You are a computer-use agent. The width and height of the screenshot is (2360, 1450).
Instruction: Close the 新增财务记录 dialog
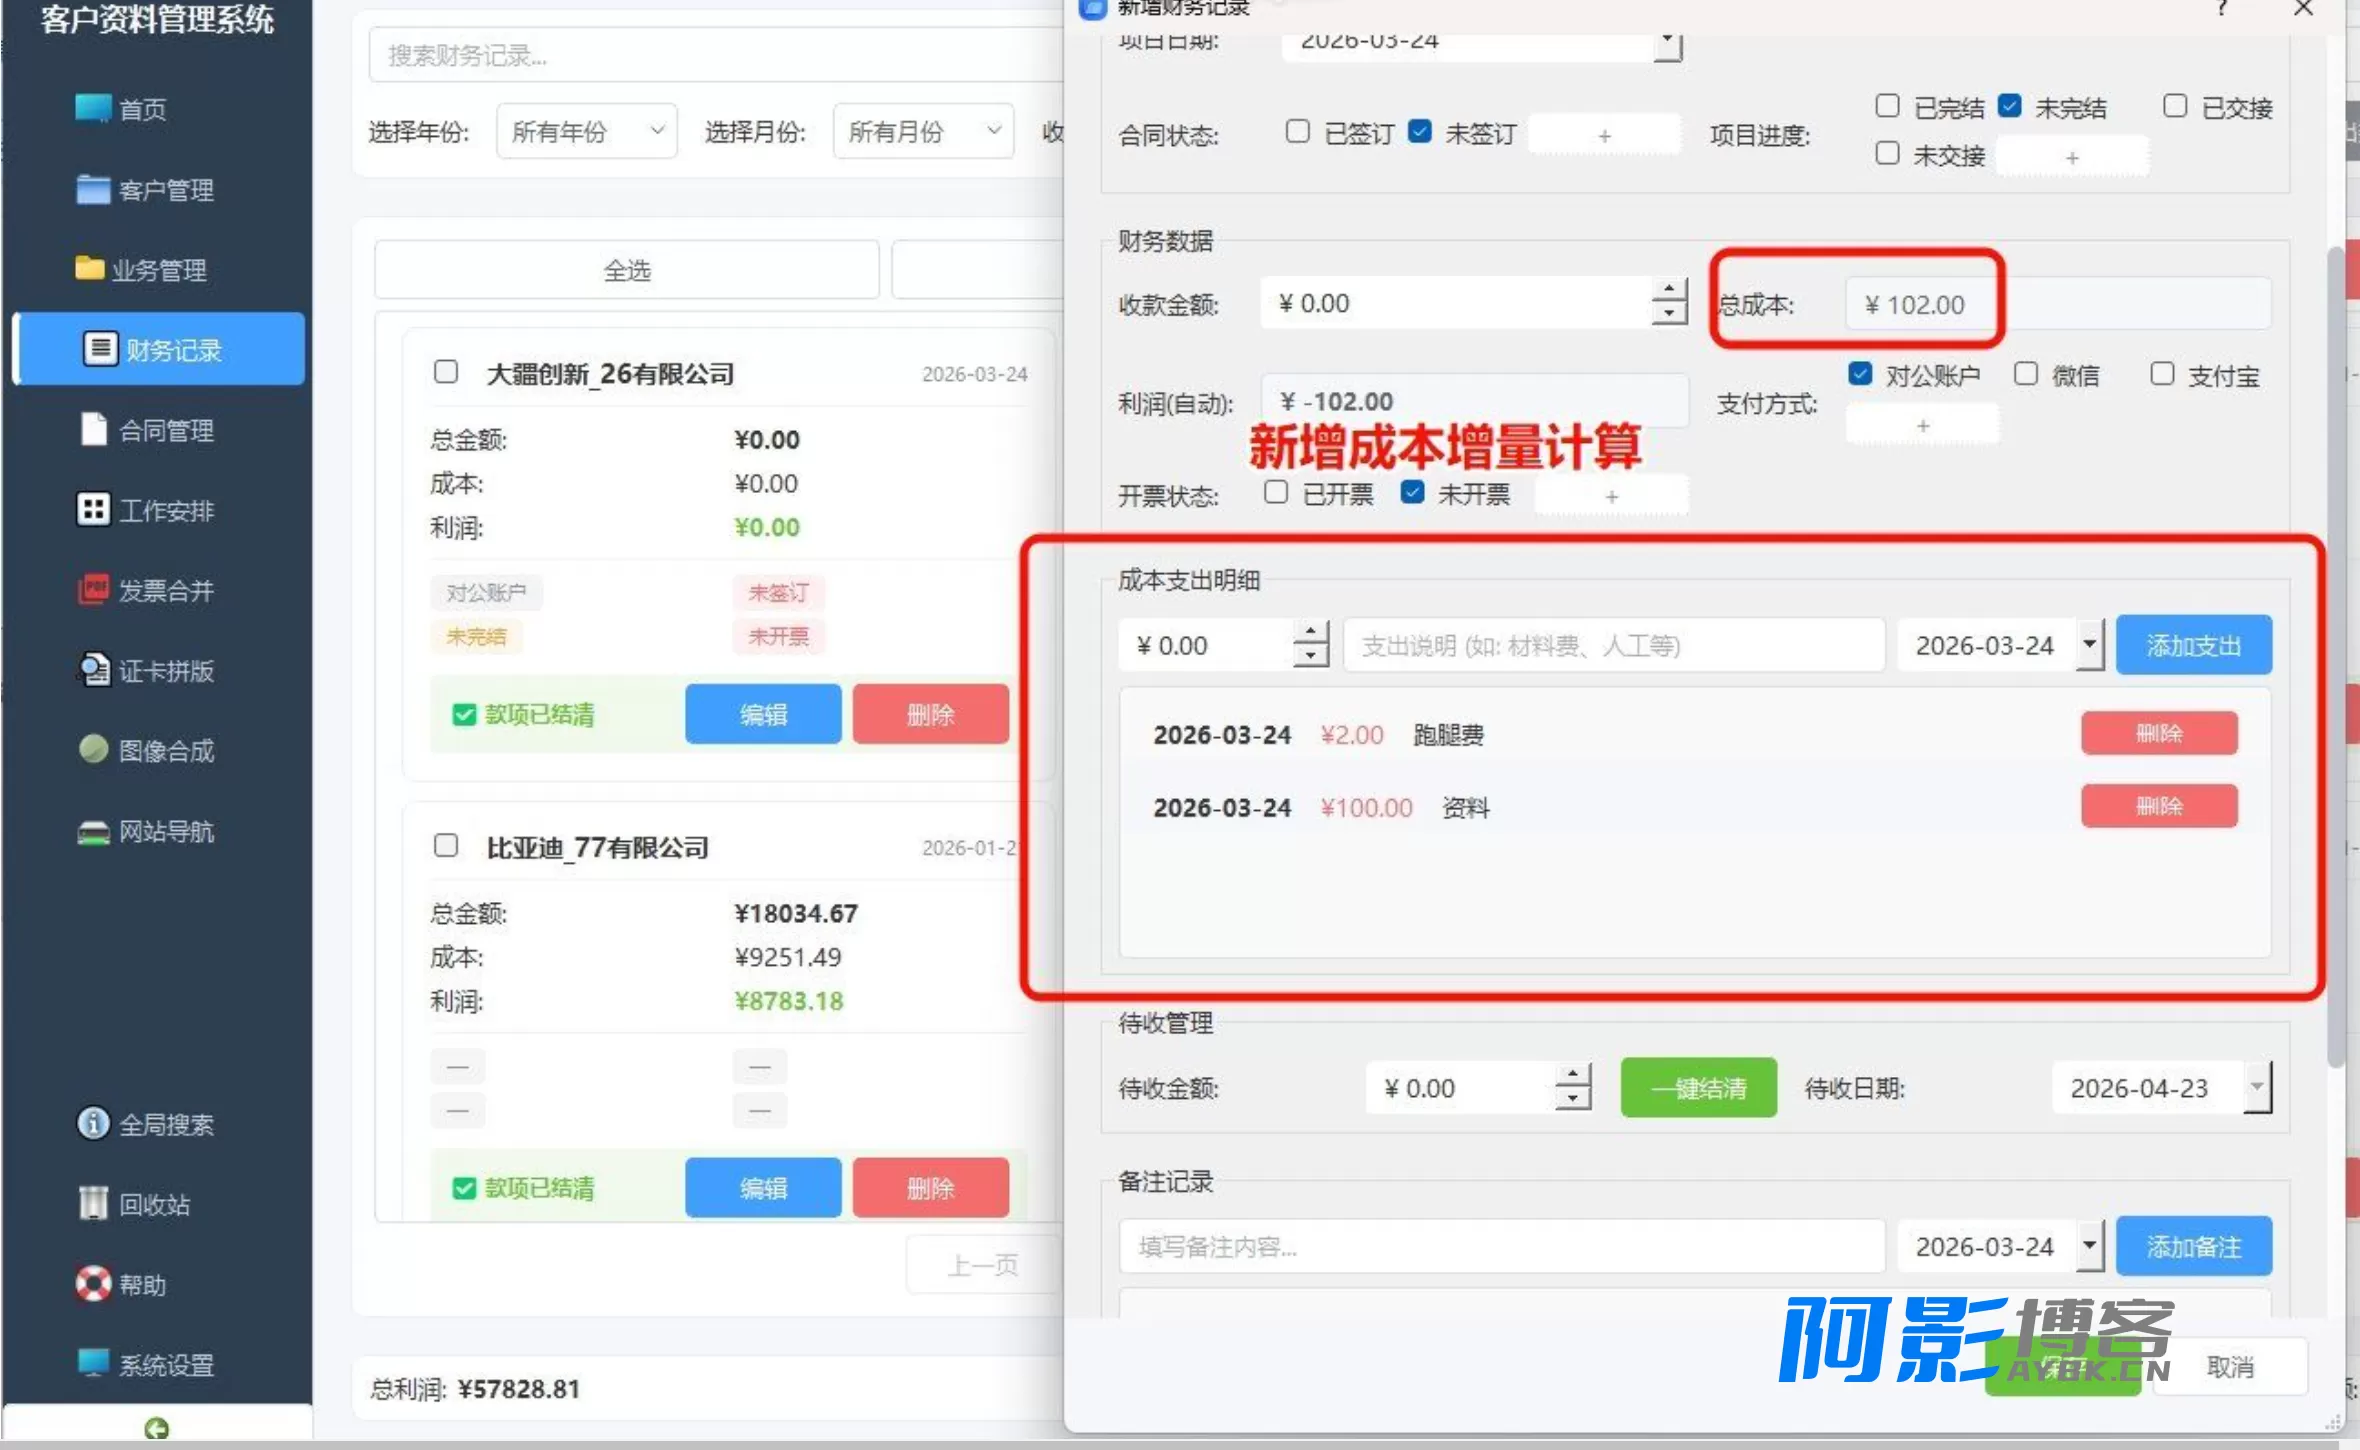[2304, 8]
